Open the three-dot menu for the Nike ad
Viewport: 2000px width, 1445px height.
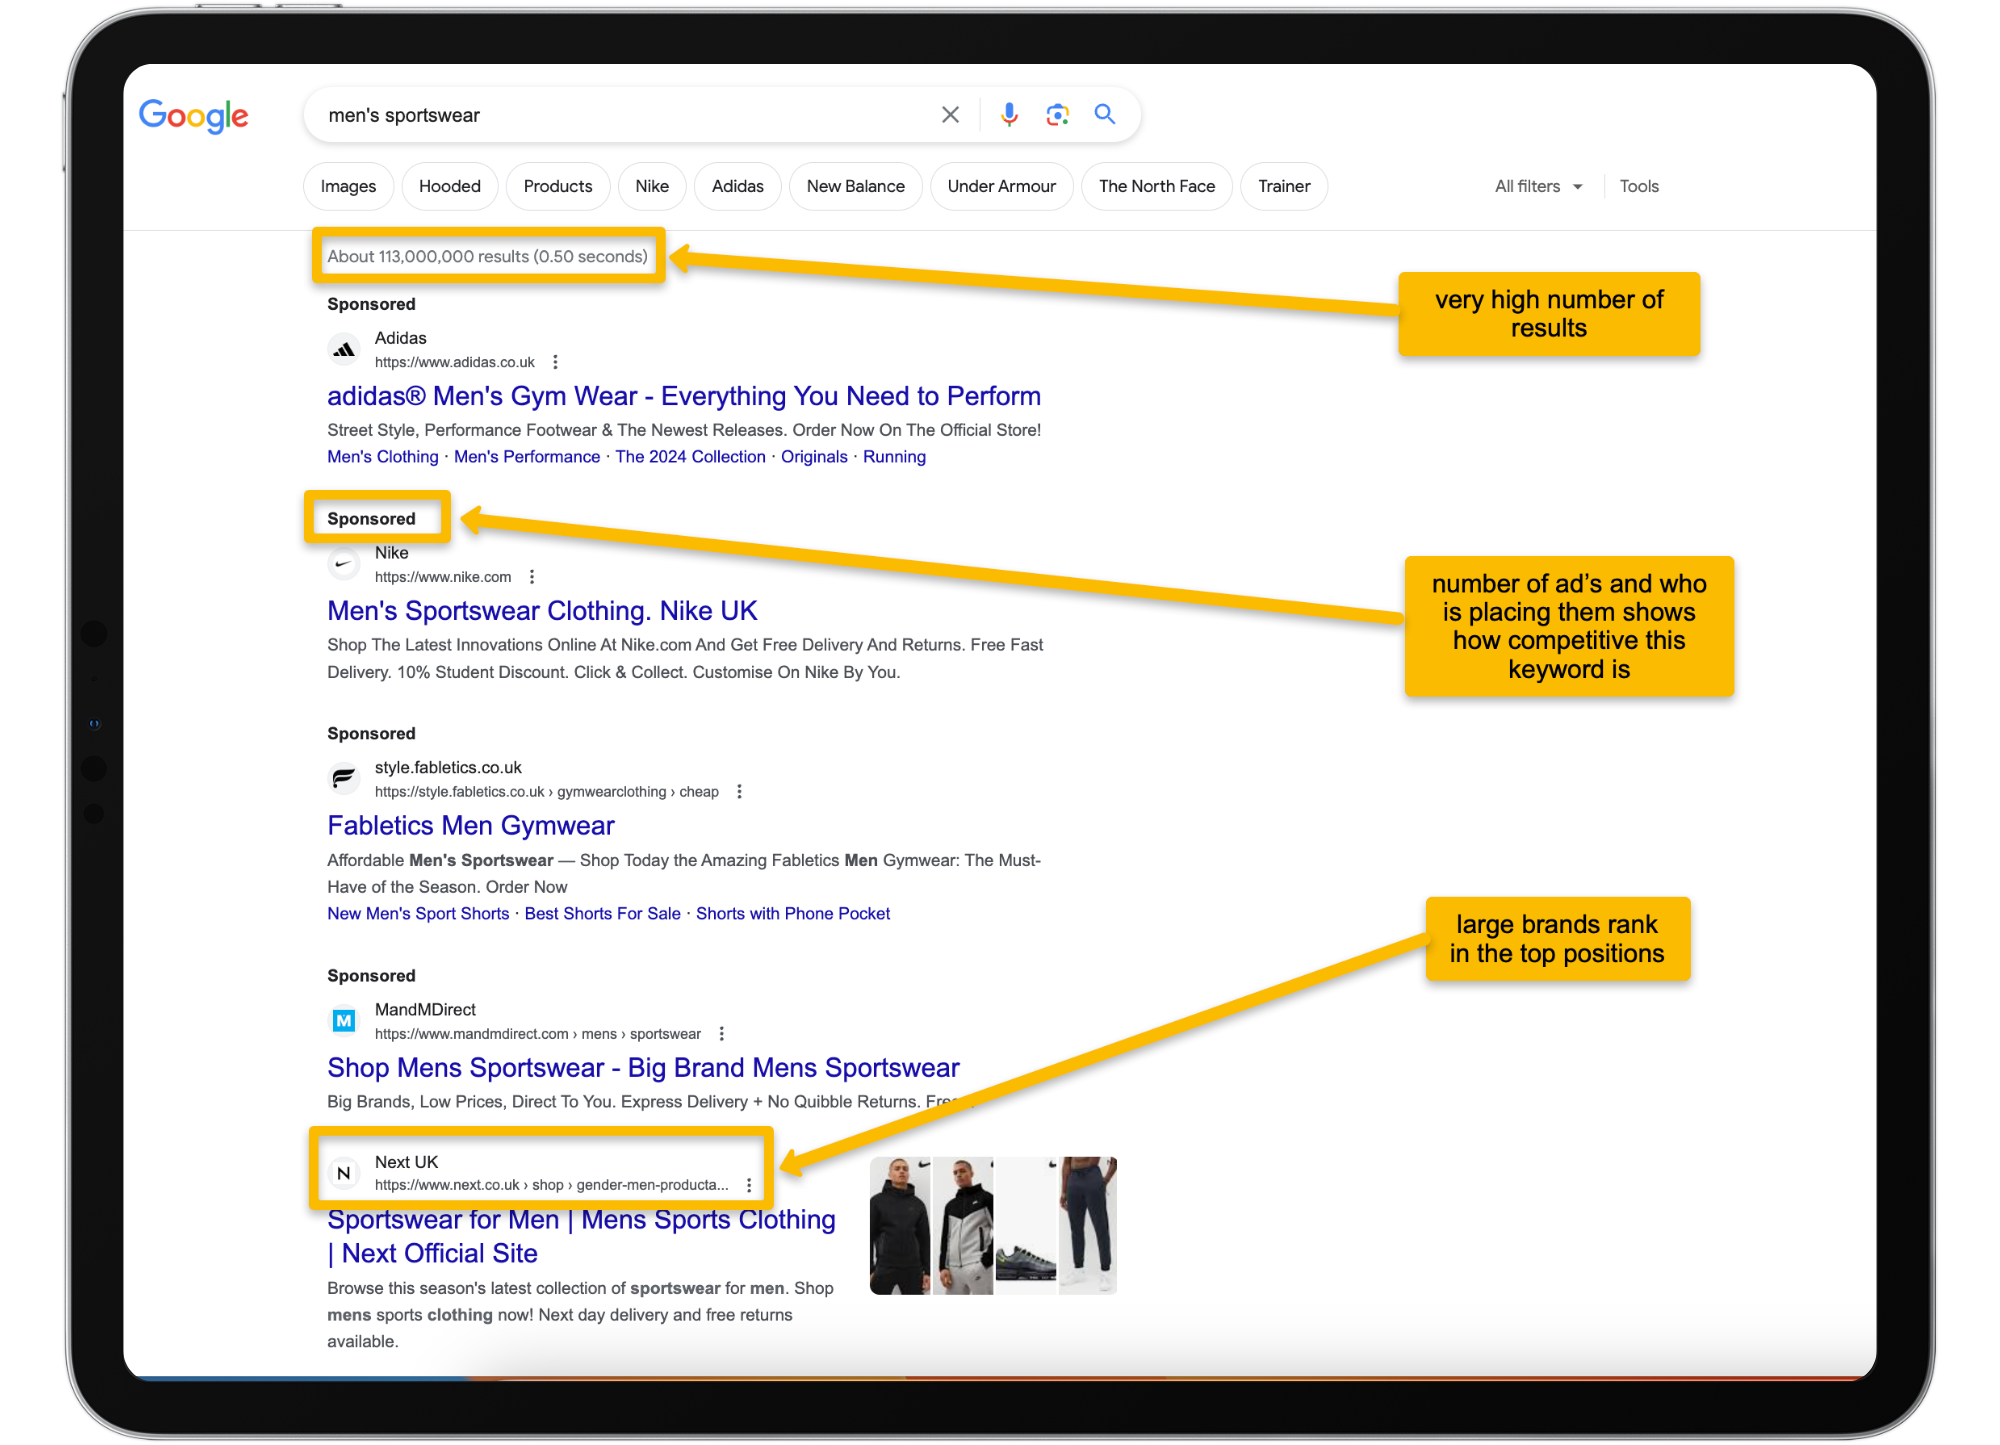point(532,577)
